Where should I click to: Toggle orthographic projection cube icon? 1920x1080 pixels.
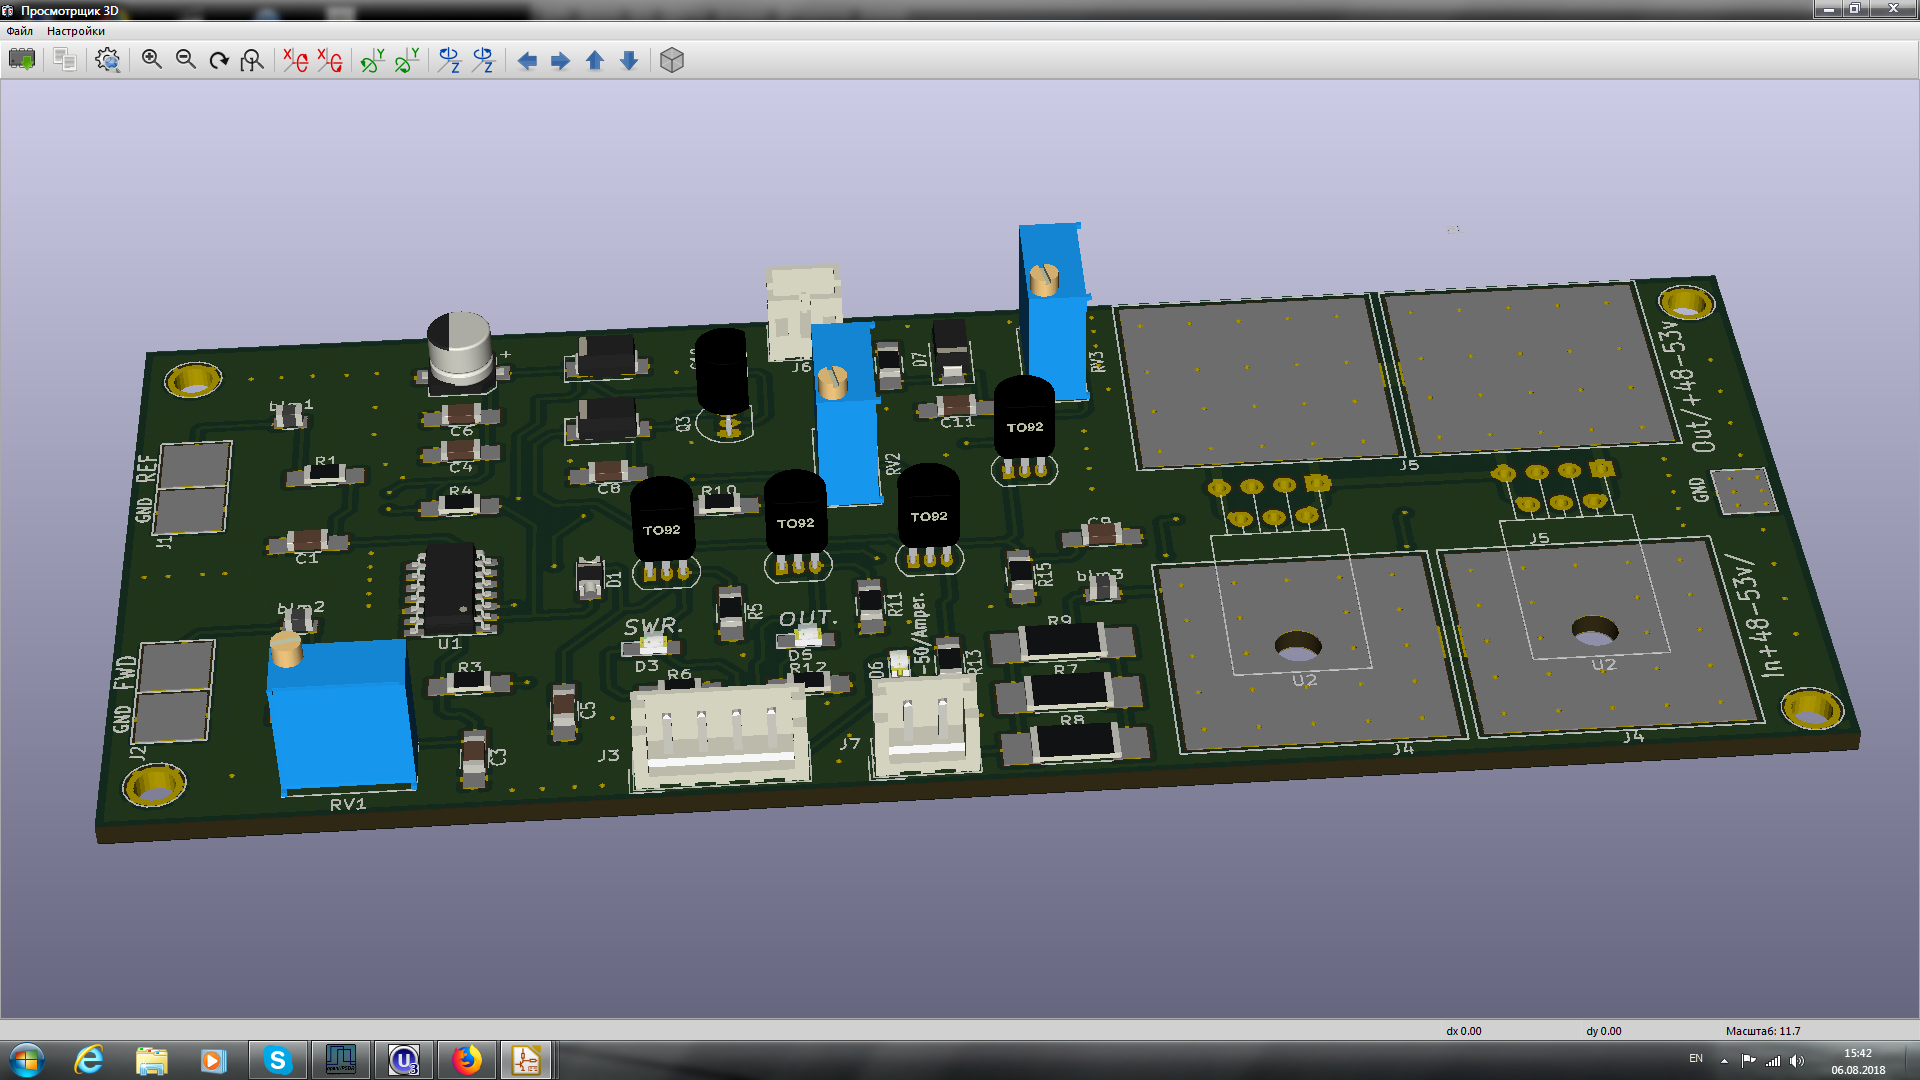point(672,60)
